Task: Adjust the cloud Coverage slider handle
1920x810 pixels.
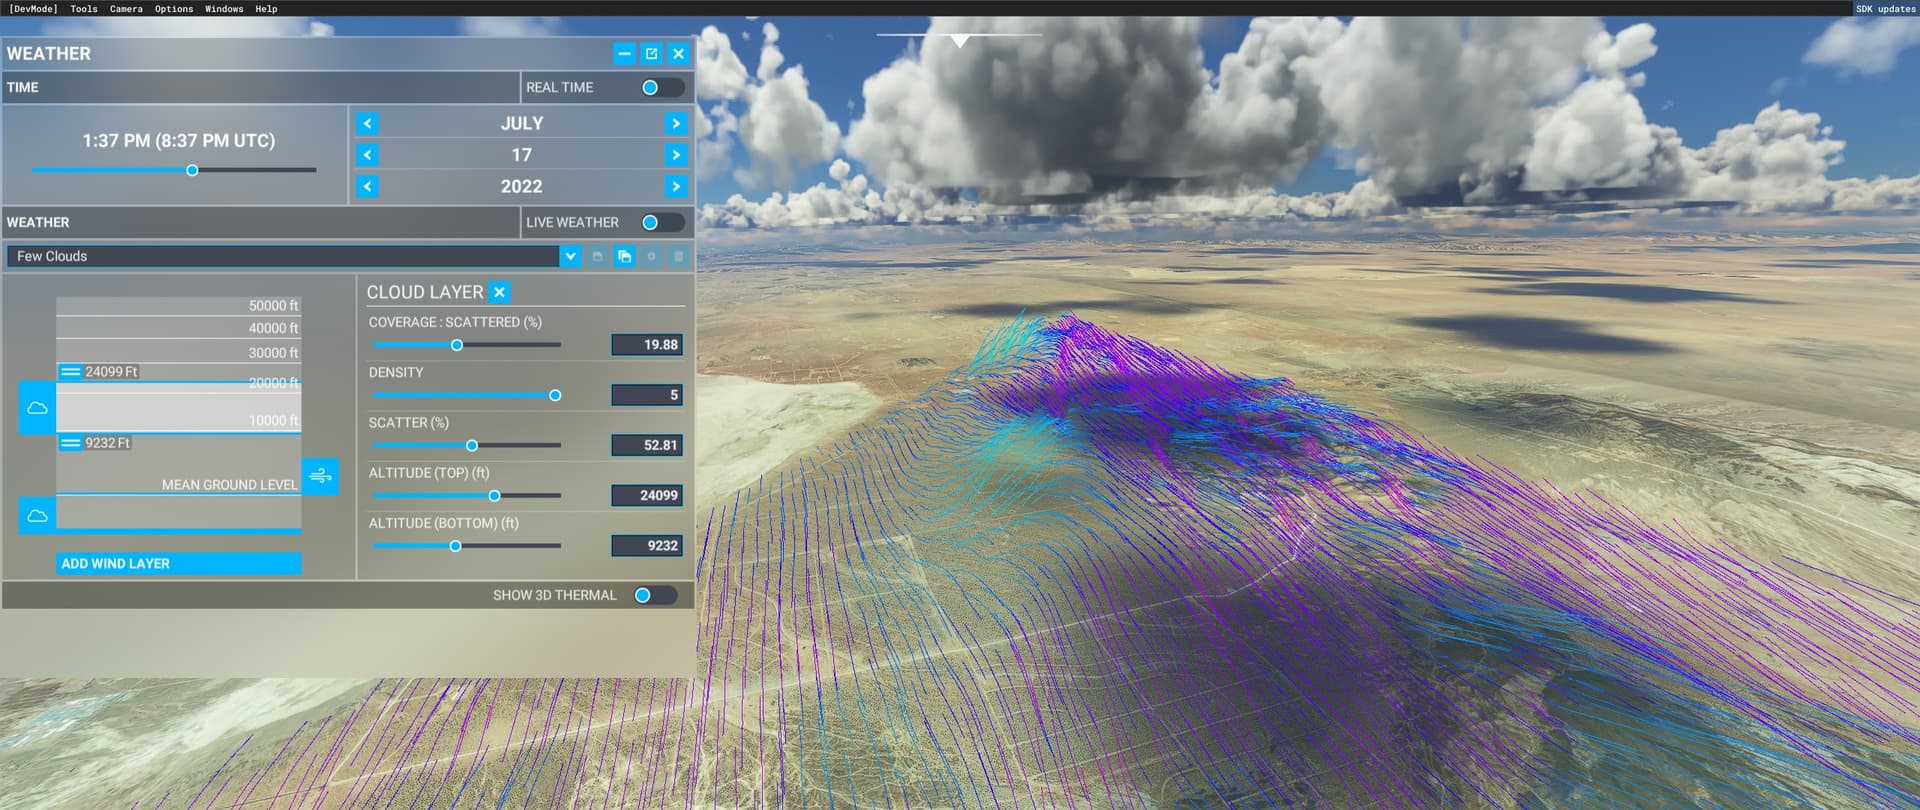Action: 457,345
